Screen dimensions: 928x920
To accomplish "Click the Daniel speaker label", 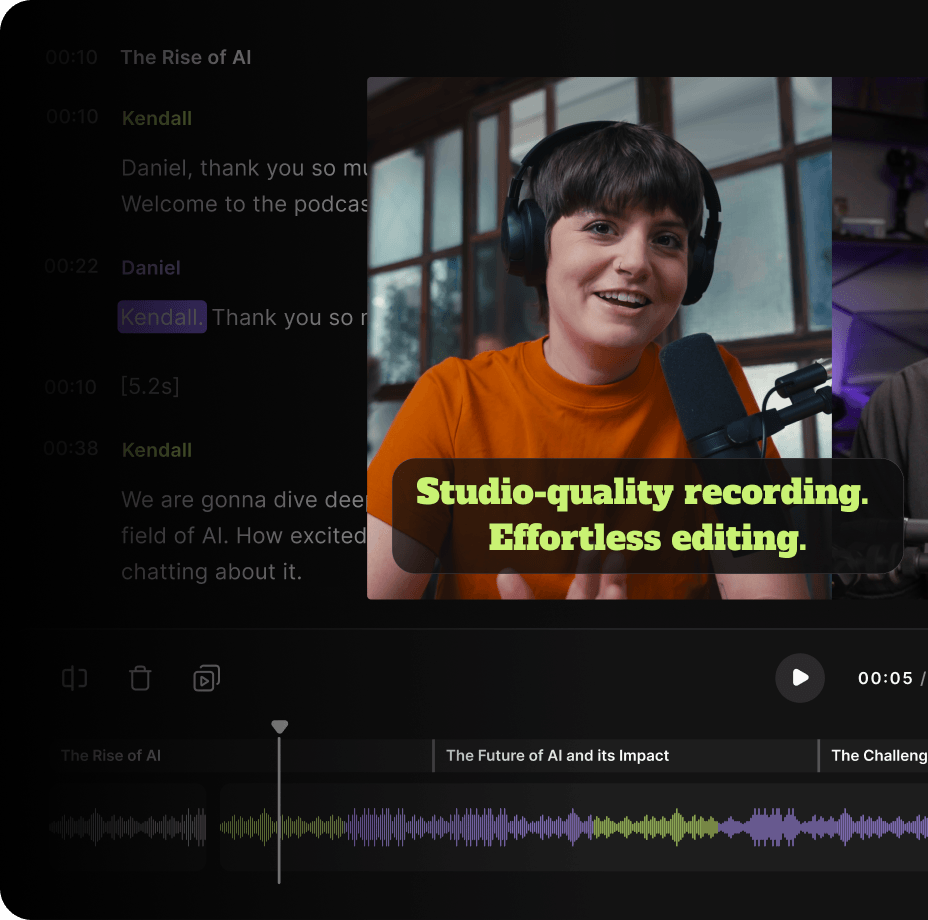I will 151,268.
